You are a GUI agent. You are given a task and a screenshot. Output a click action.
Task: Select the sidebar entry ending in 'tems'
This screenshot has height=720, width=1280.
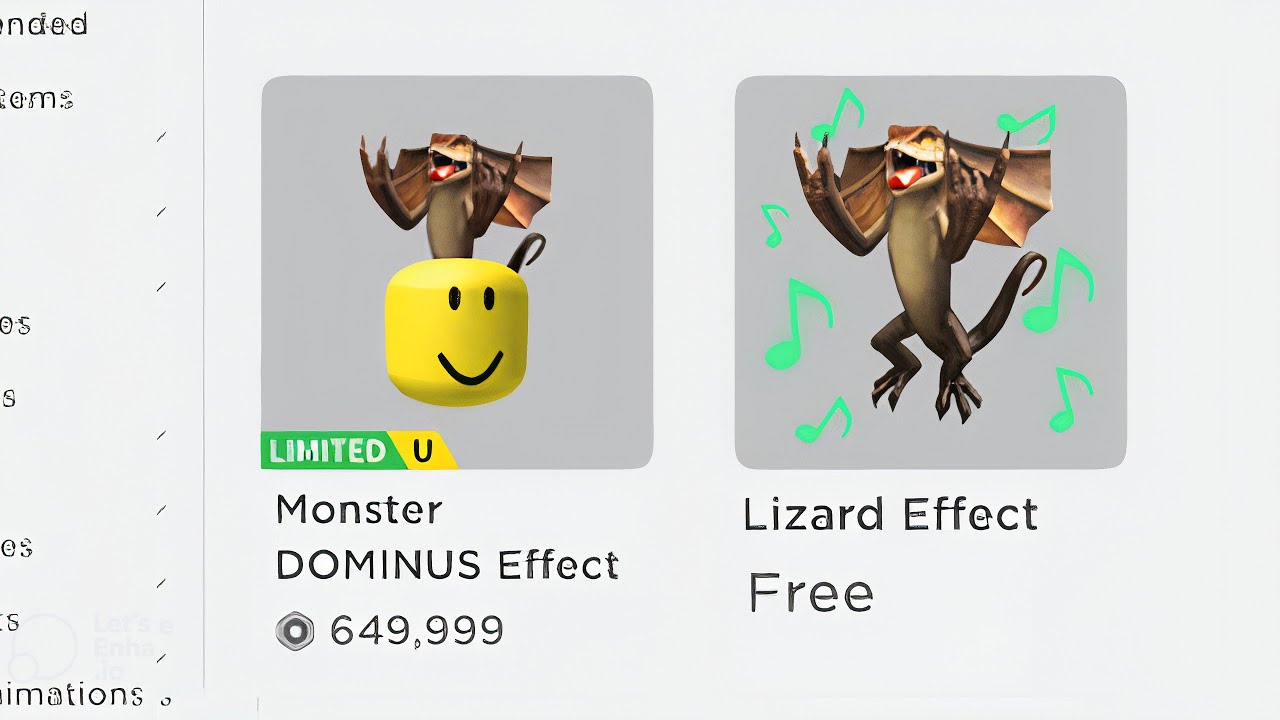tap(37, 99)
